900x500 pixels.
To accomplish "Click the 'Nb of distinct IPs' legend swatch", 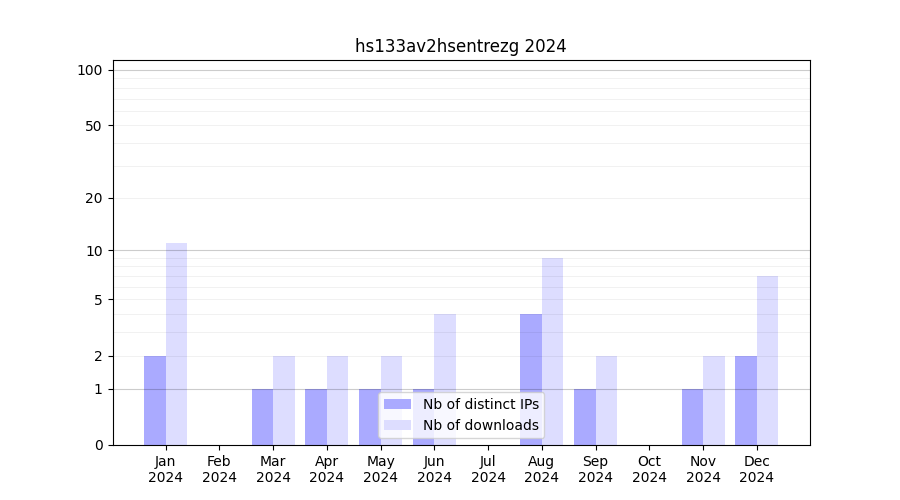I will (x=397, y=404).
